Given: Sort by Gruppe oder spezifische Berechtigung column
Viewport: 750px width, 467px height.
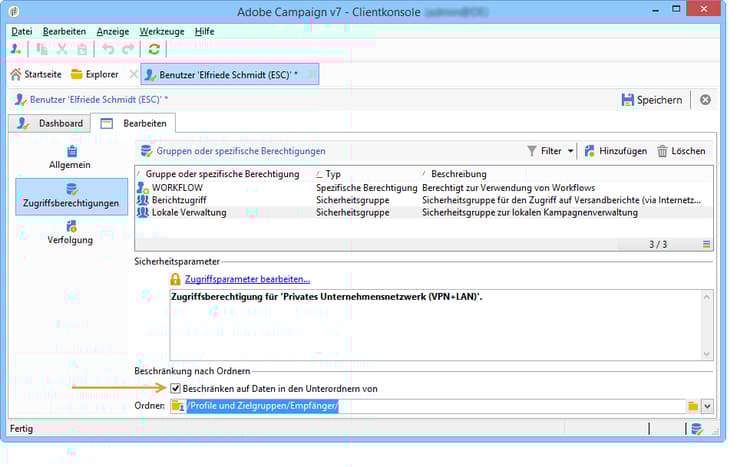Looking at the screenshot, I should point(222,174).
